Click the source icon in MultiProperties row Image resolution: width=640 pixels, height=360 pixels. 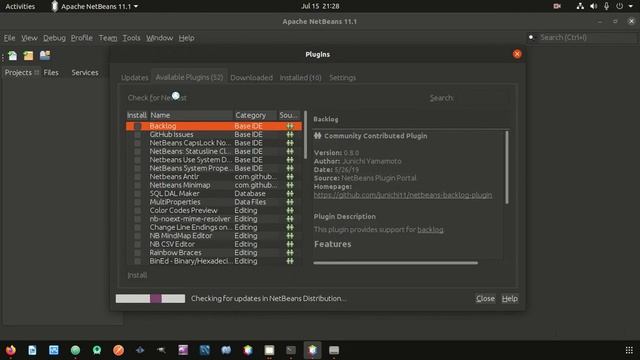290,202
